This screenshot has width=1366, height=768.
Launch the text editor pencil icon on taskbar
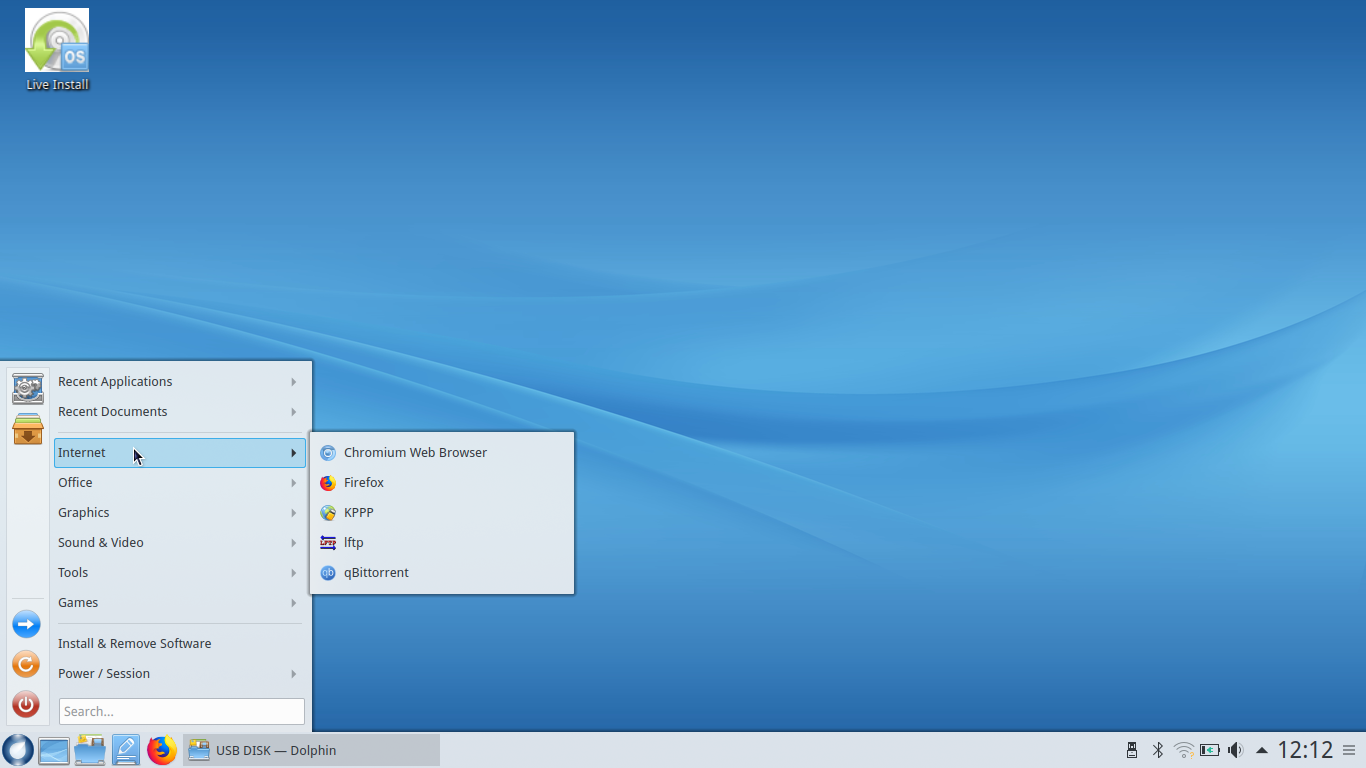(126, 750)
